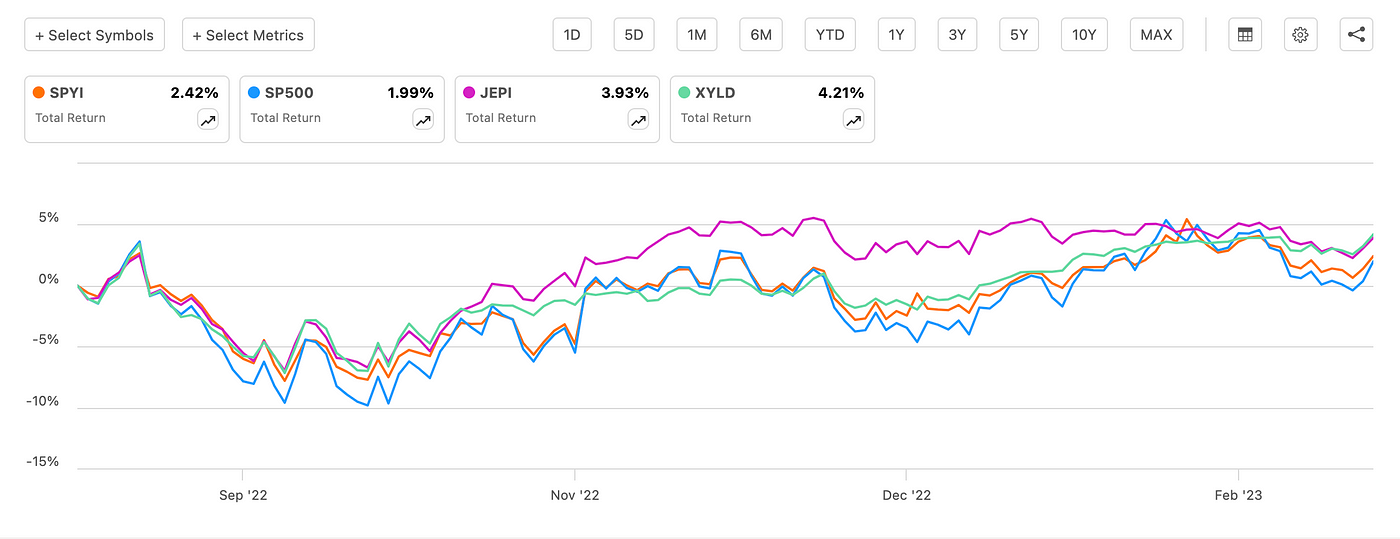The height and width of the screenshot is (539, 1400).
Task: Click the 0% y-axis label
Action: (x=49, y=279)
